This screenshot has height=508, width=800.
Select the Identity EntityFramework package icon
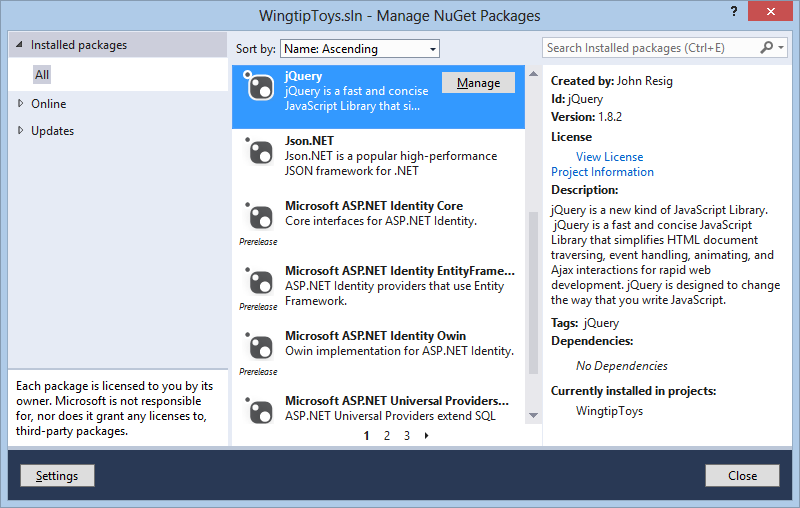(259, 281)
